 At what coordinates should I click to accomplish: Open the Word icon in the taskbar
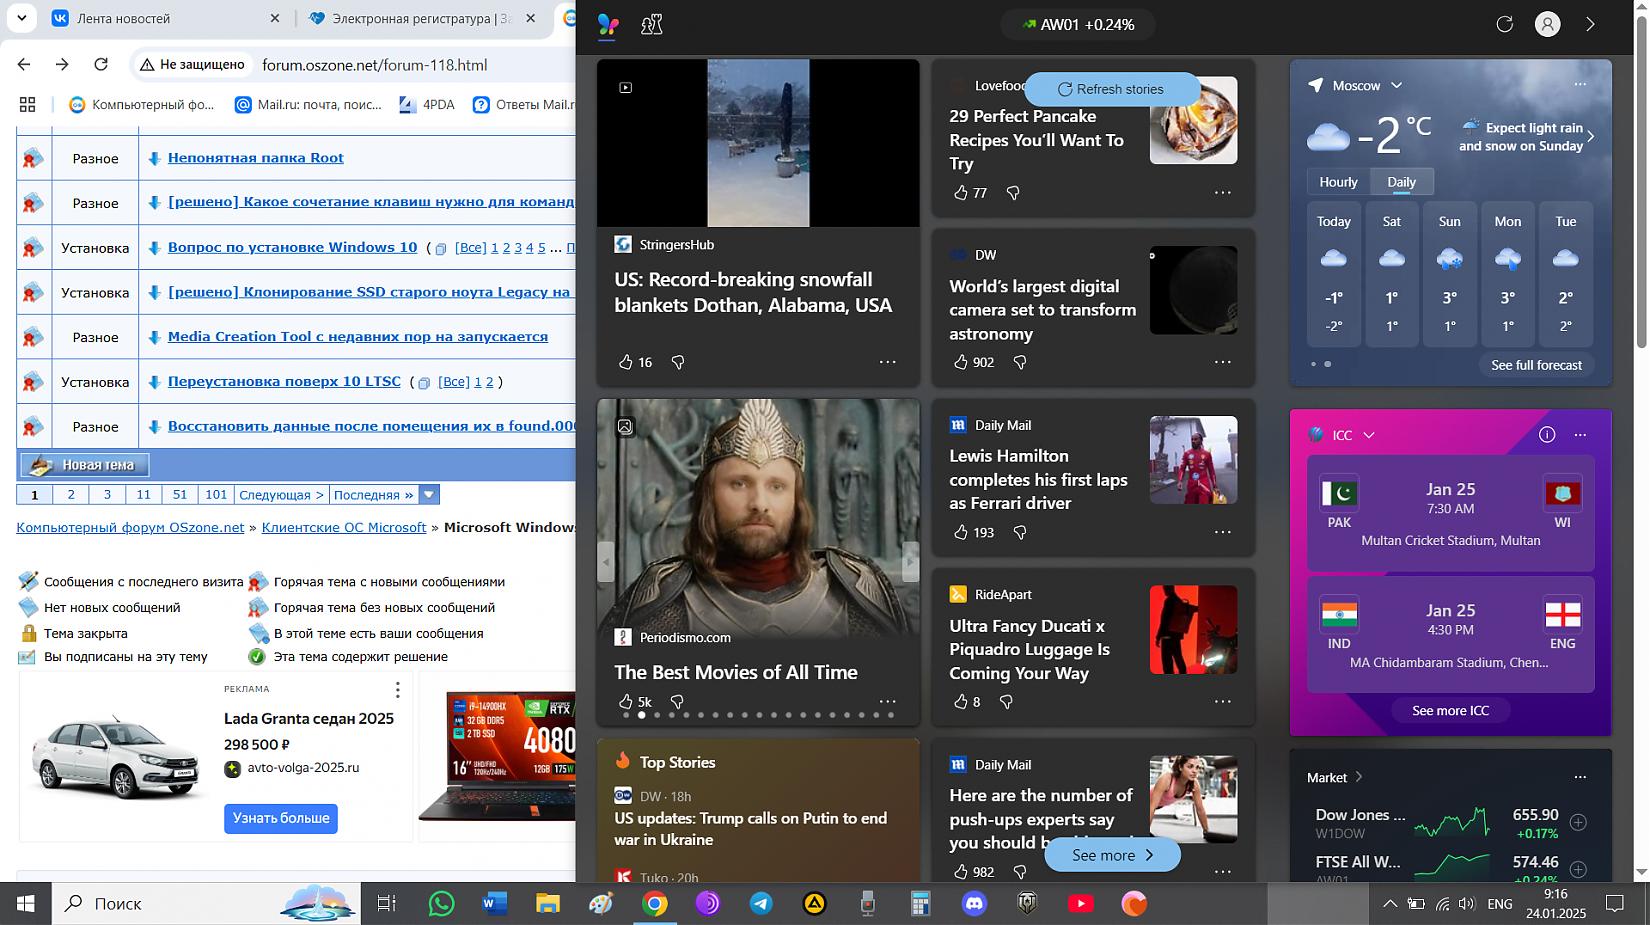click(x=494, y=903)
